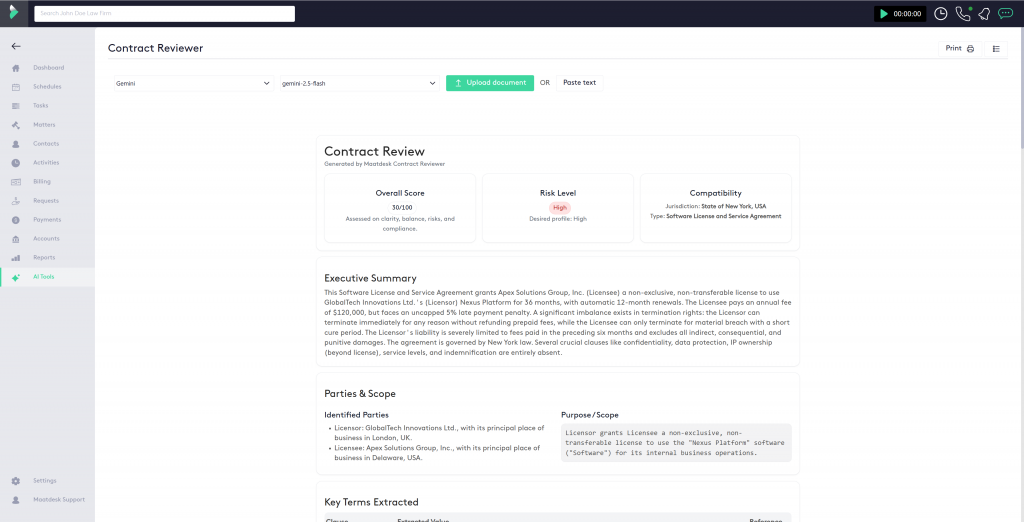Viewport: 1024px width, 522px height.
Task: Open the gemini-2.5-flash model dropdown
Action: (x=359, y=83)
